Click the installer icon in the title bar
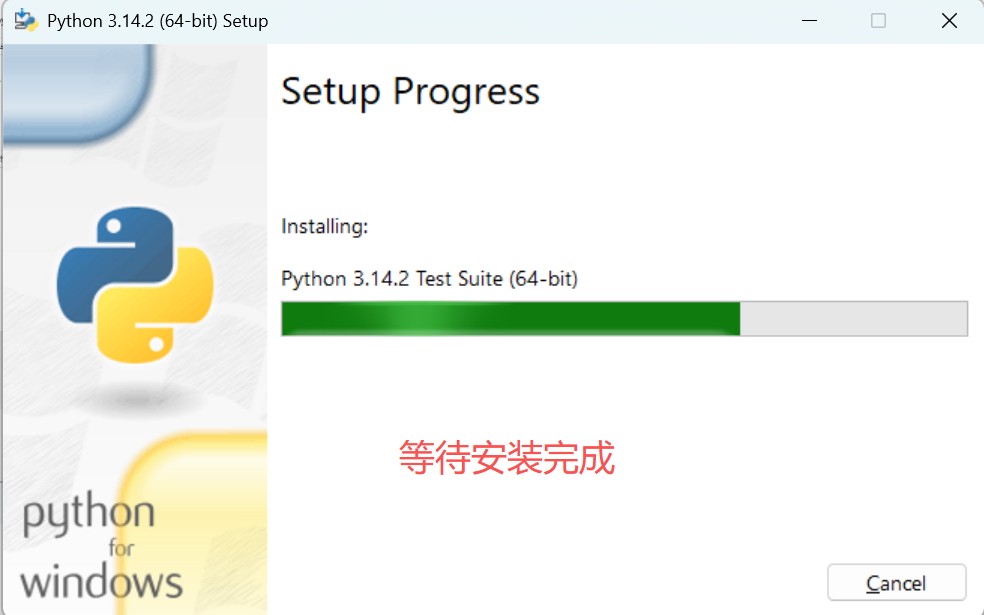 click(x=25, y=20)
